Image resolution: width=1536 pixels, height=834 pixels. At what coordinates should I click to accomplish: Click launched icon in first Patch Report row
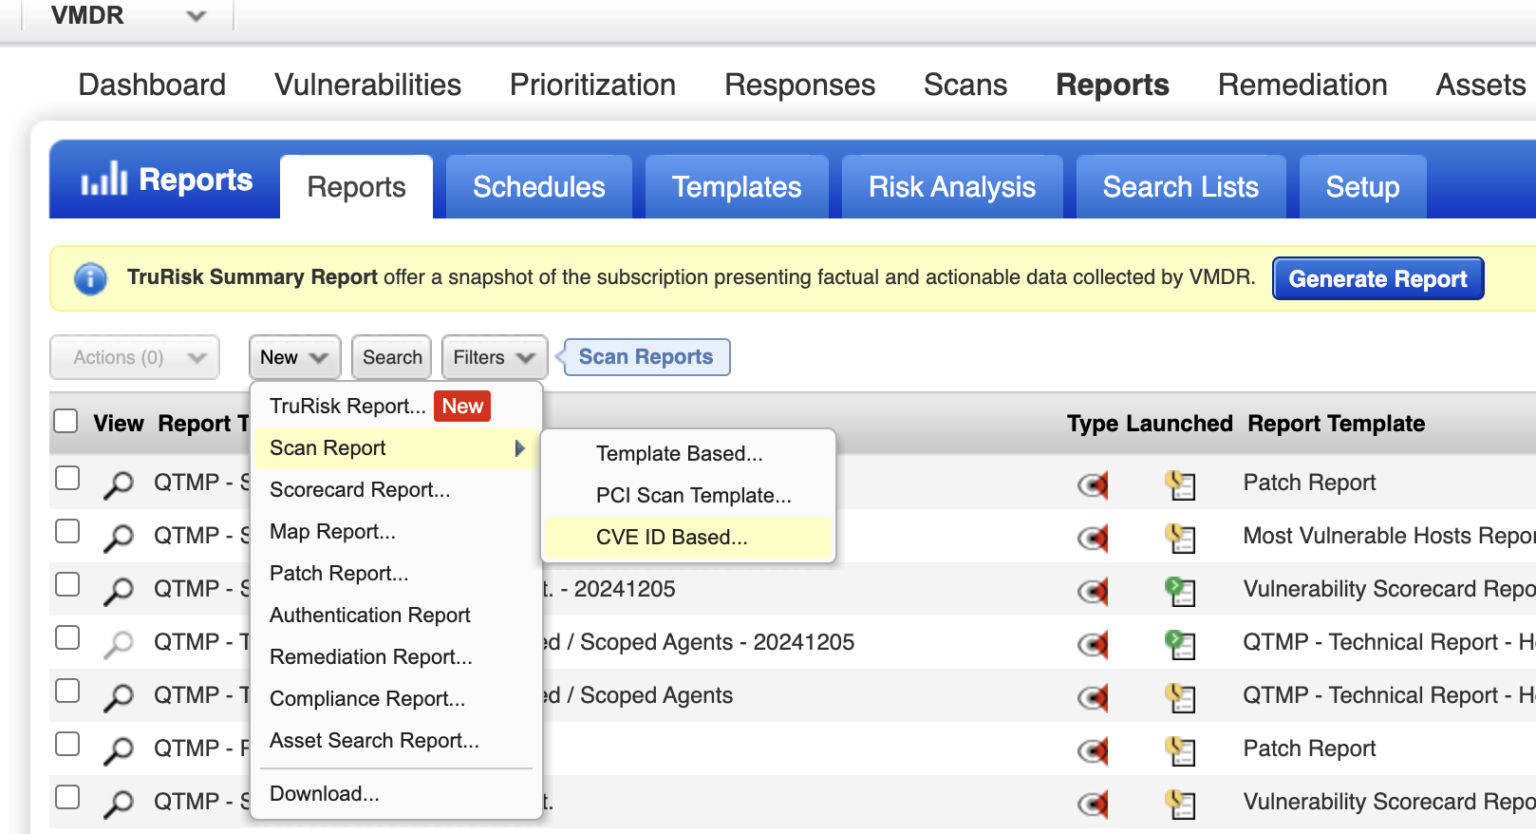pos(1180,485)
